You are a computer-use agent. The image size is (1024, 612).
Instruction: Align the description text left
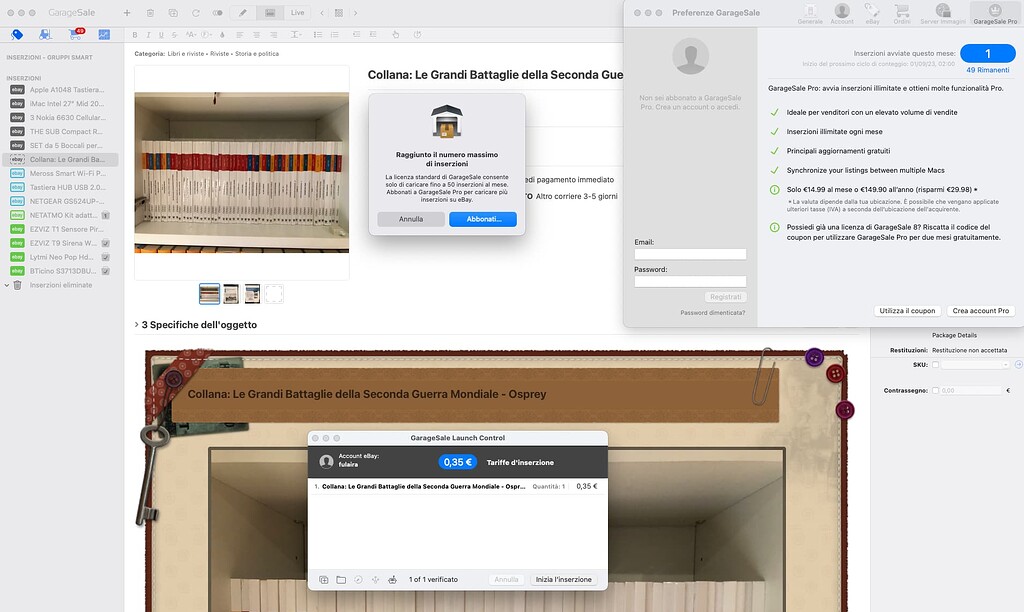coord(240,35)
